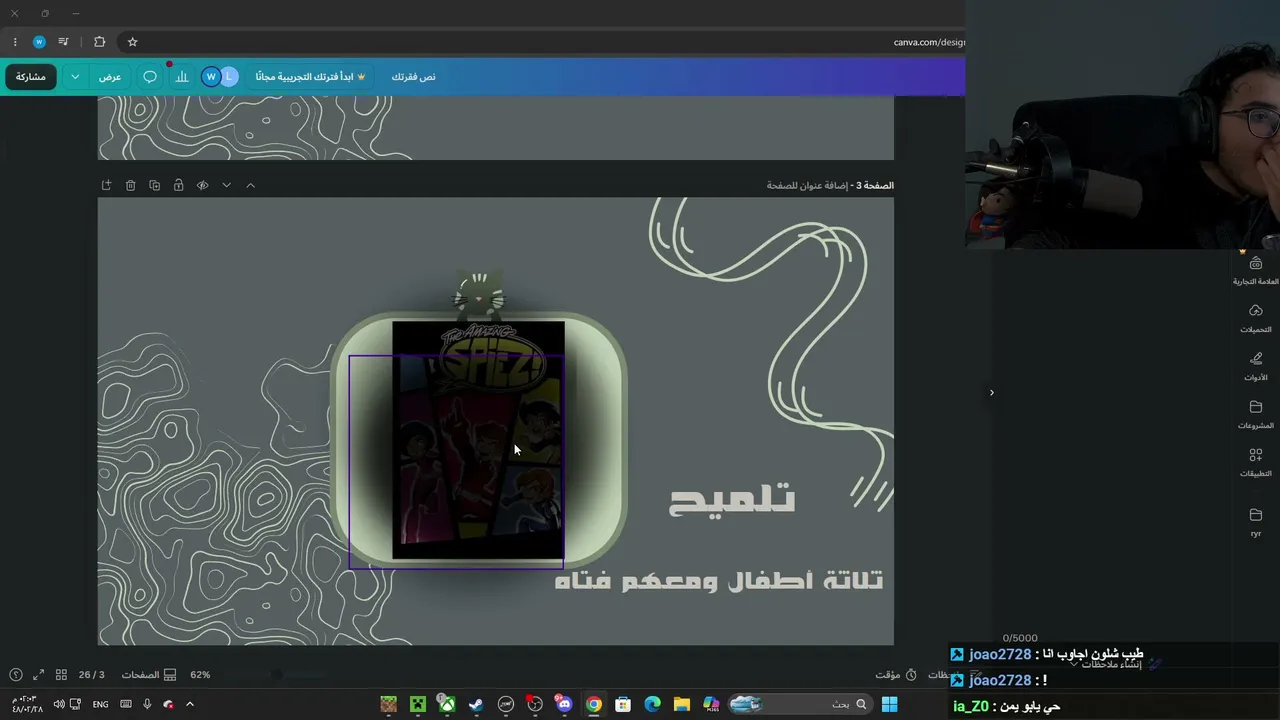Open the timer (مؤقت) button

896,675
